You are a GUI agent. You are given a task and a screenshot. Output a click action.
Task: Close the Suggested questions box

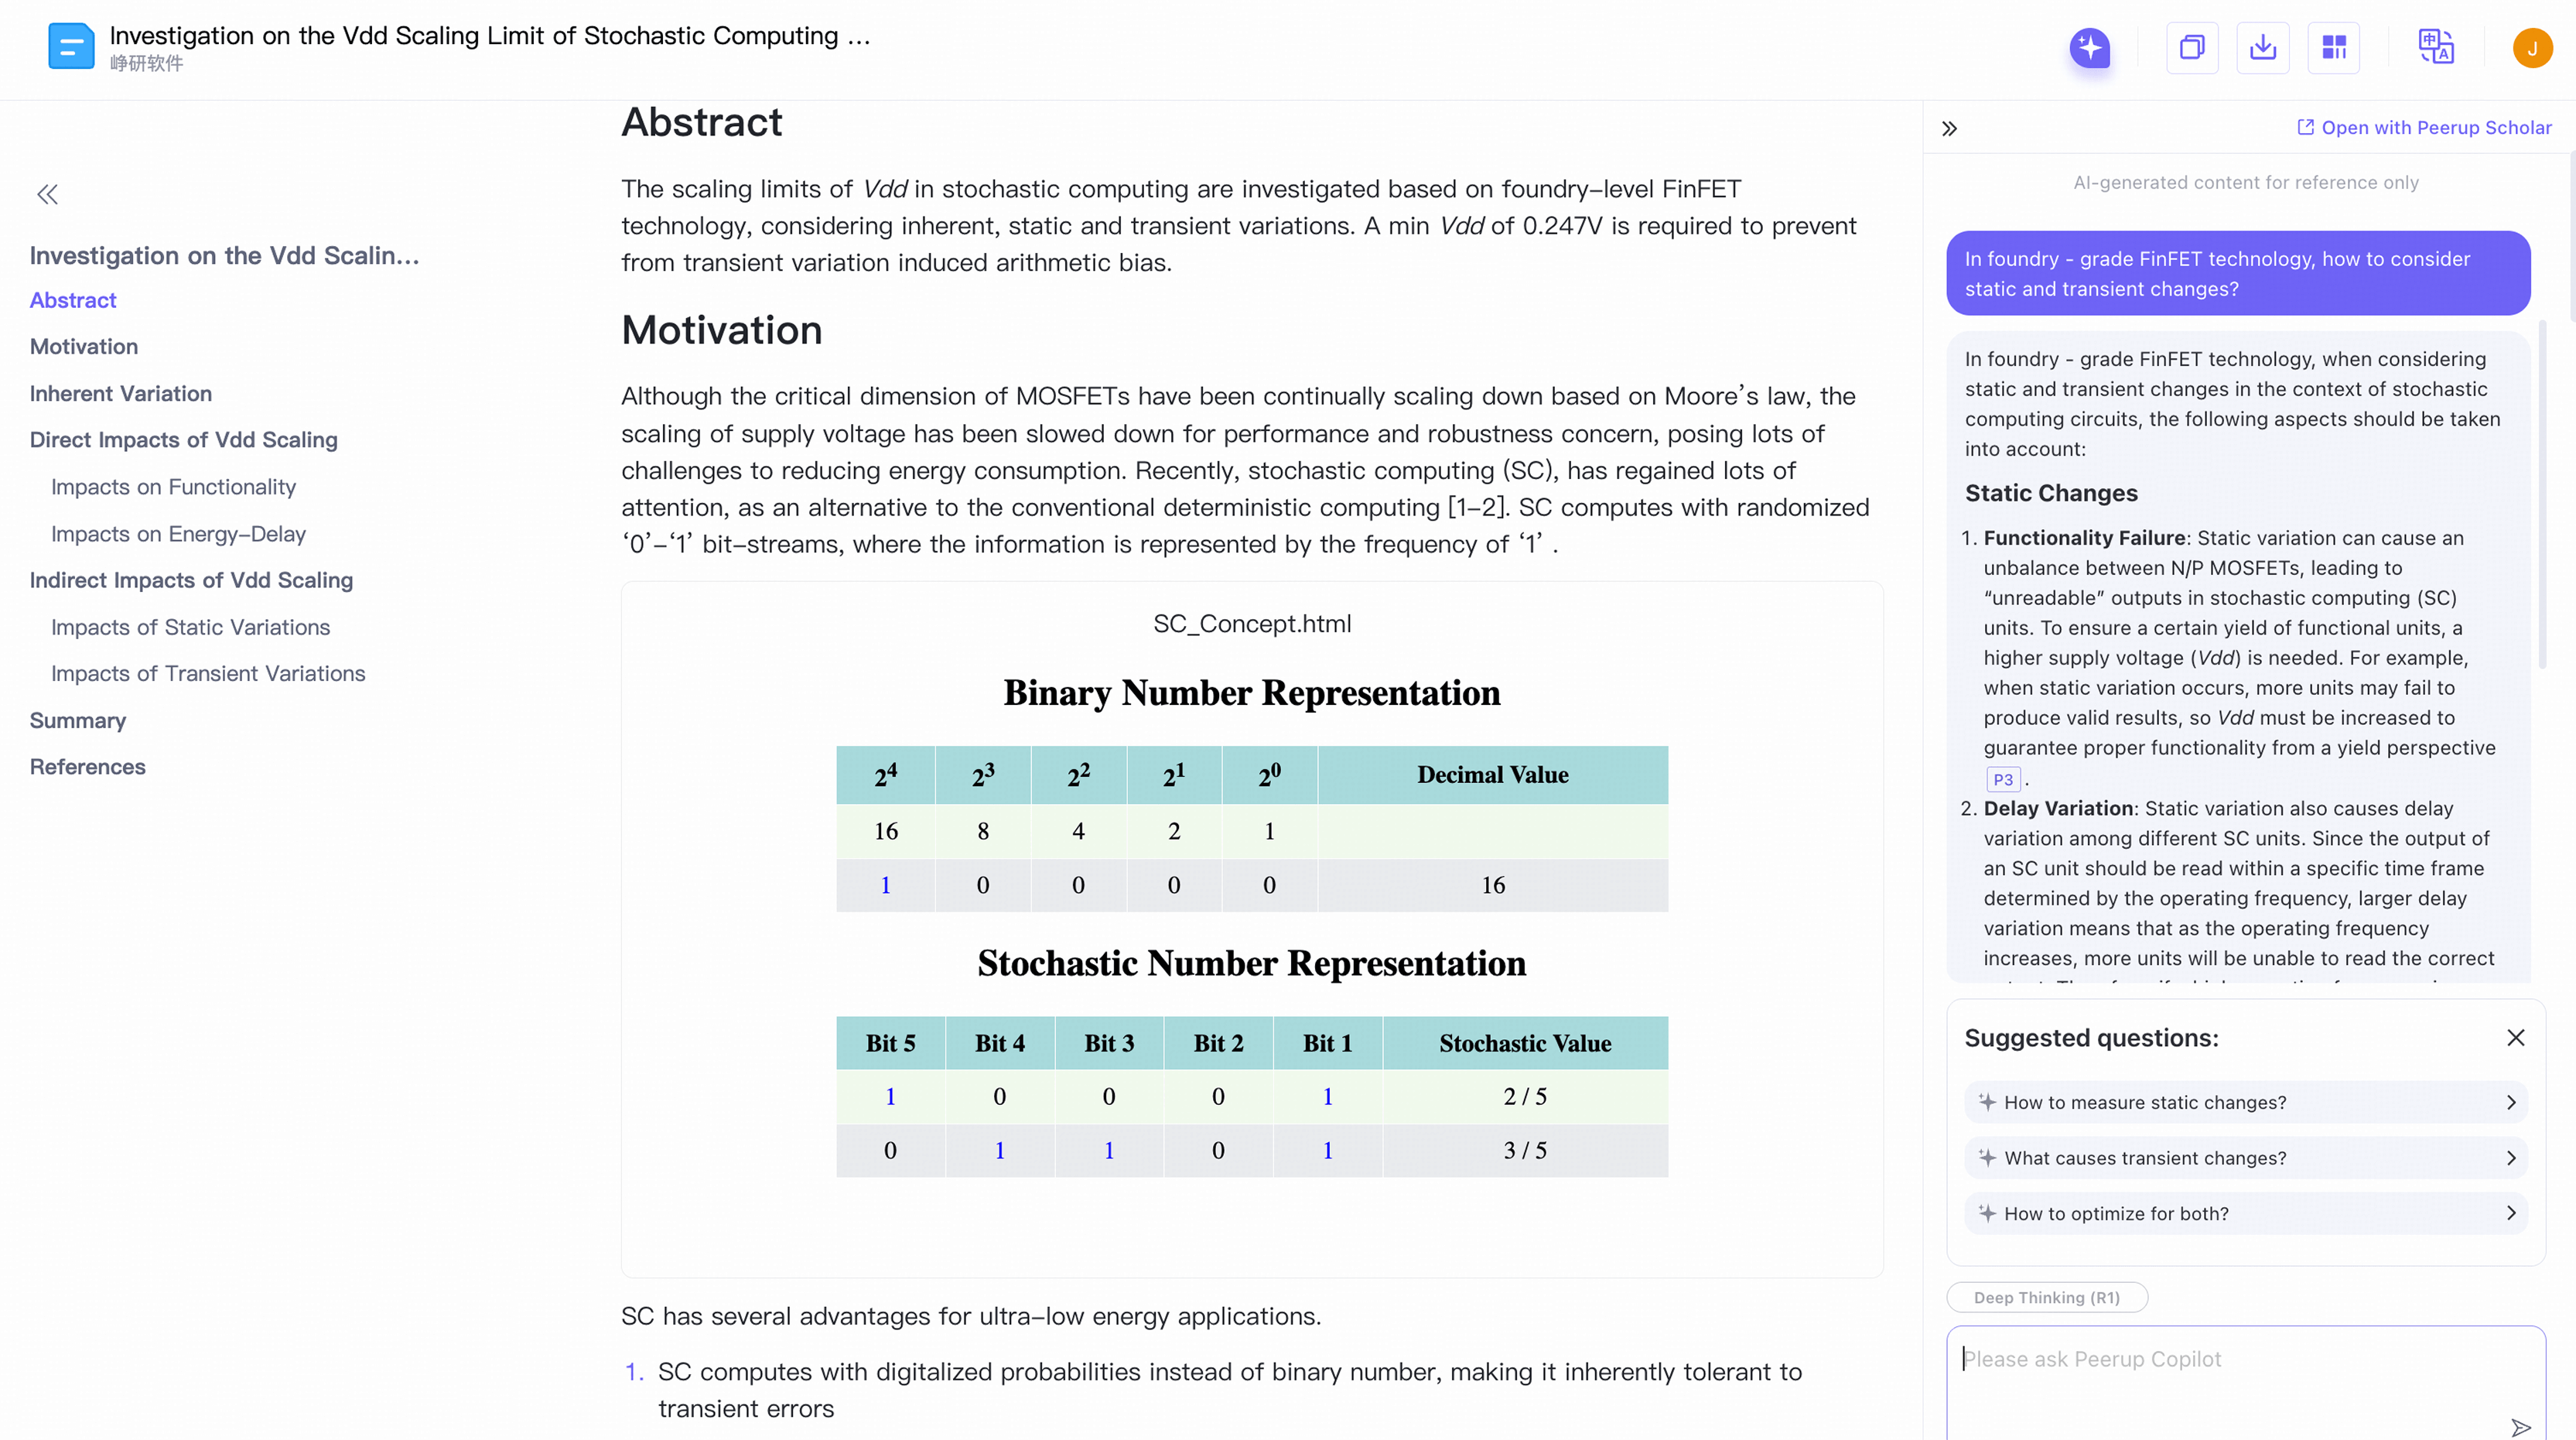point(2516,1038)
